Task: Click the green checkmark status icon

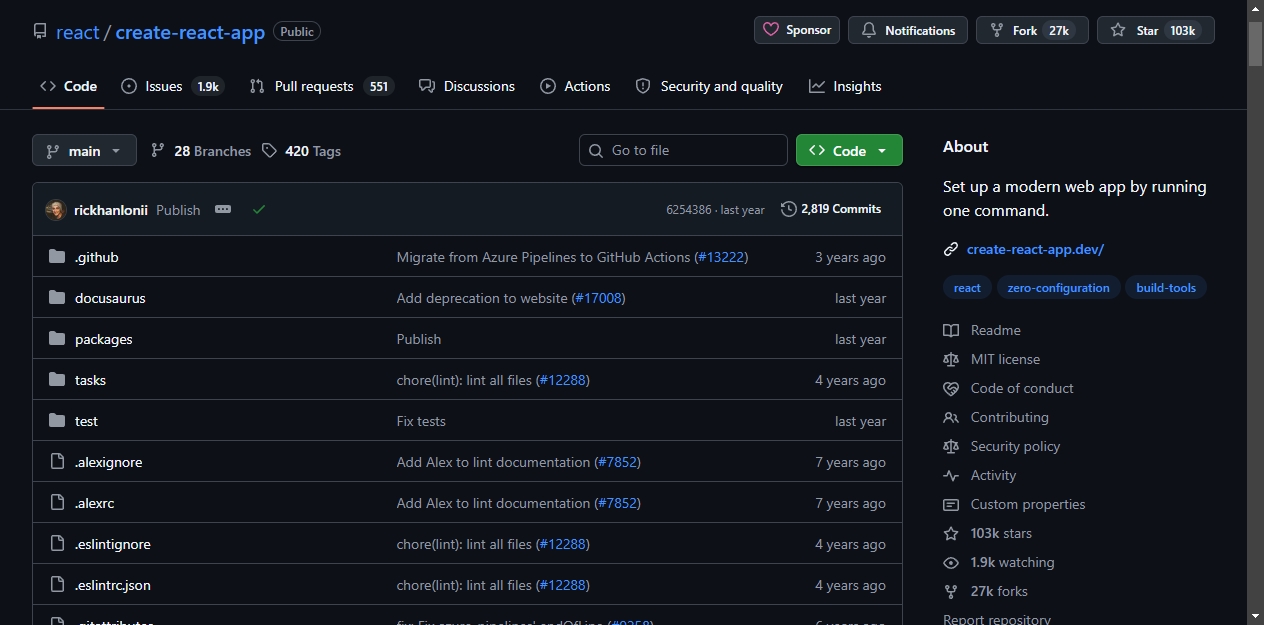Action: click(259, 209)
